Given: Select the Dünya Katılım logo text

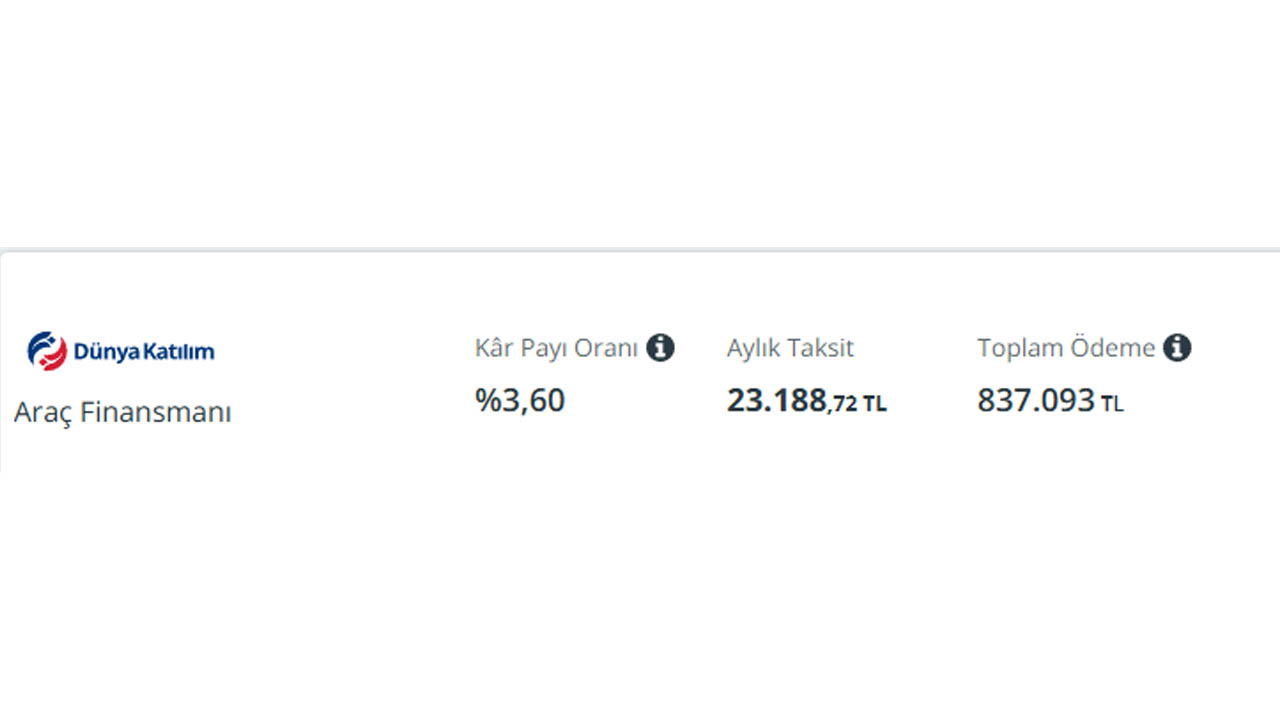Looking at the screenshot, I should tap(144, 352).
